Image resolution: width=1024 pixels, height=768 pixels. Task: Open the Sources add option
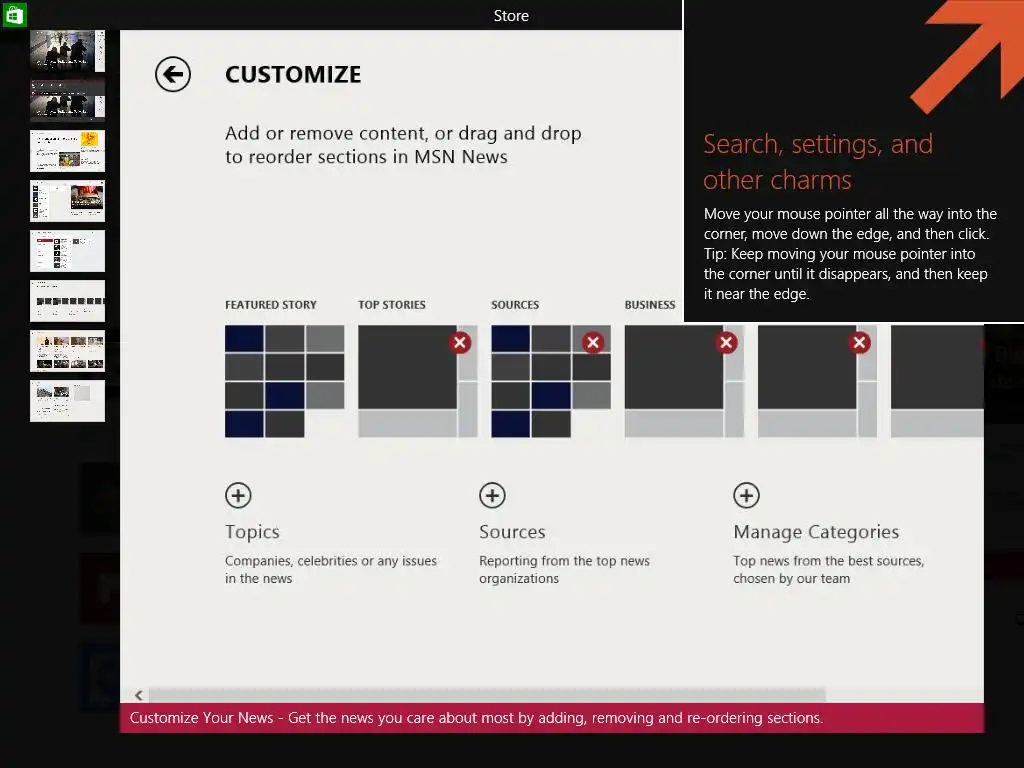point(512,532)
